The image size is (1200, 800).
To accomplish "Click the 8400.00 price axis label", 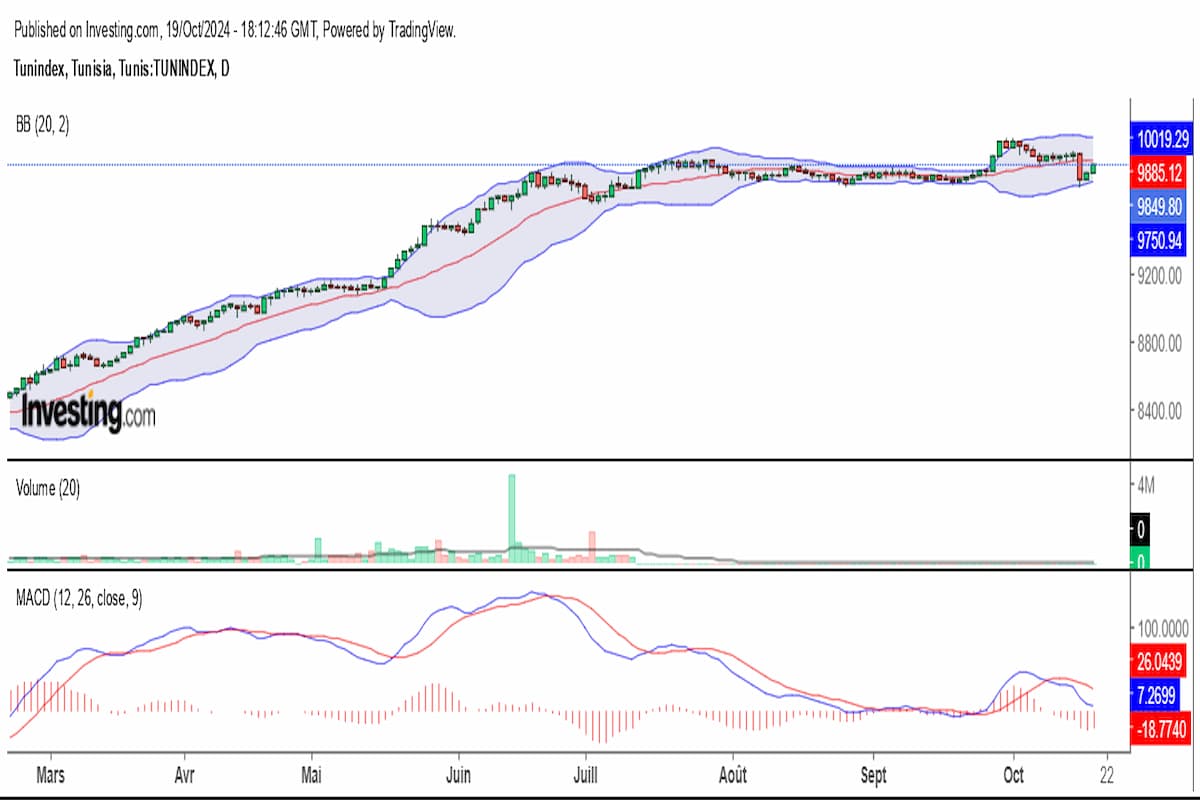I will pyautogui.click(x=1159, y=410).
